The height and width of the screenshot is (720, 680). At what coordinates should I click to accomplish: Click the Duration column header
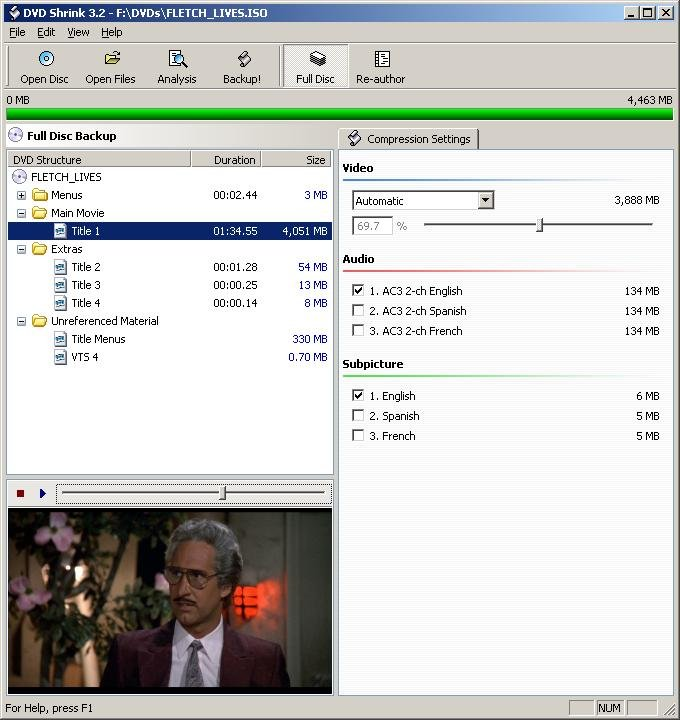(x=235, y=159)
